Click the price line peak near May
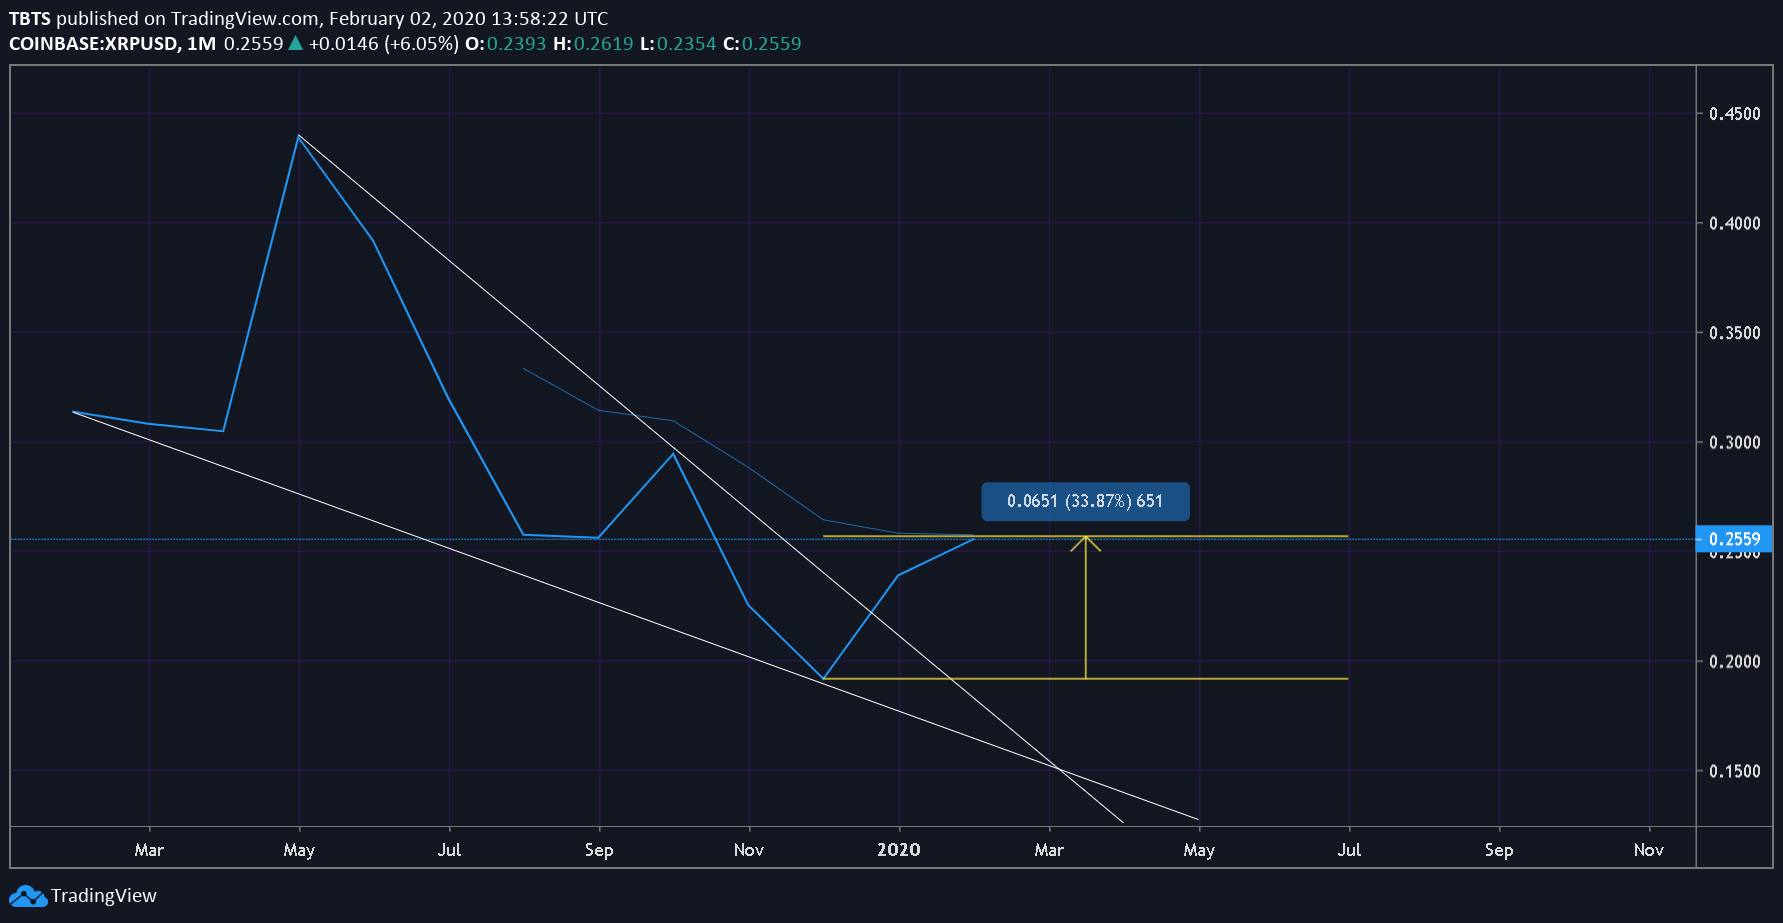Image resolution: width=1783 pixels, height=923 pixels. (299, 136)
